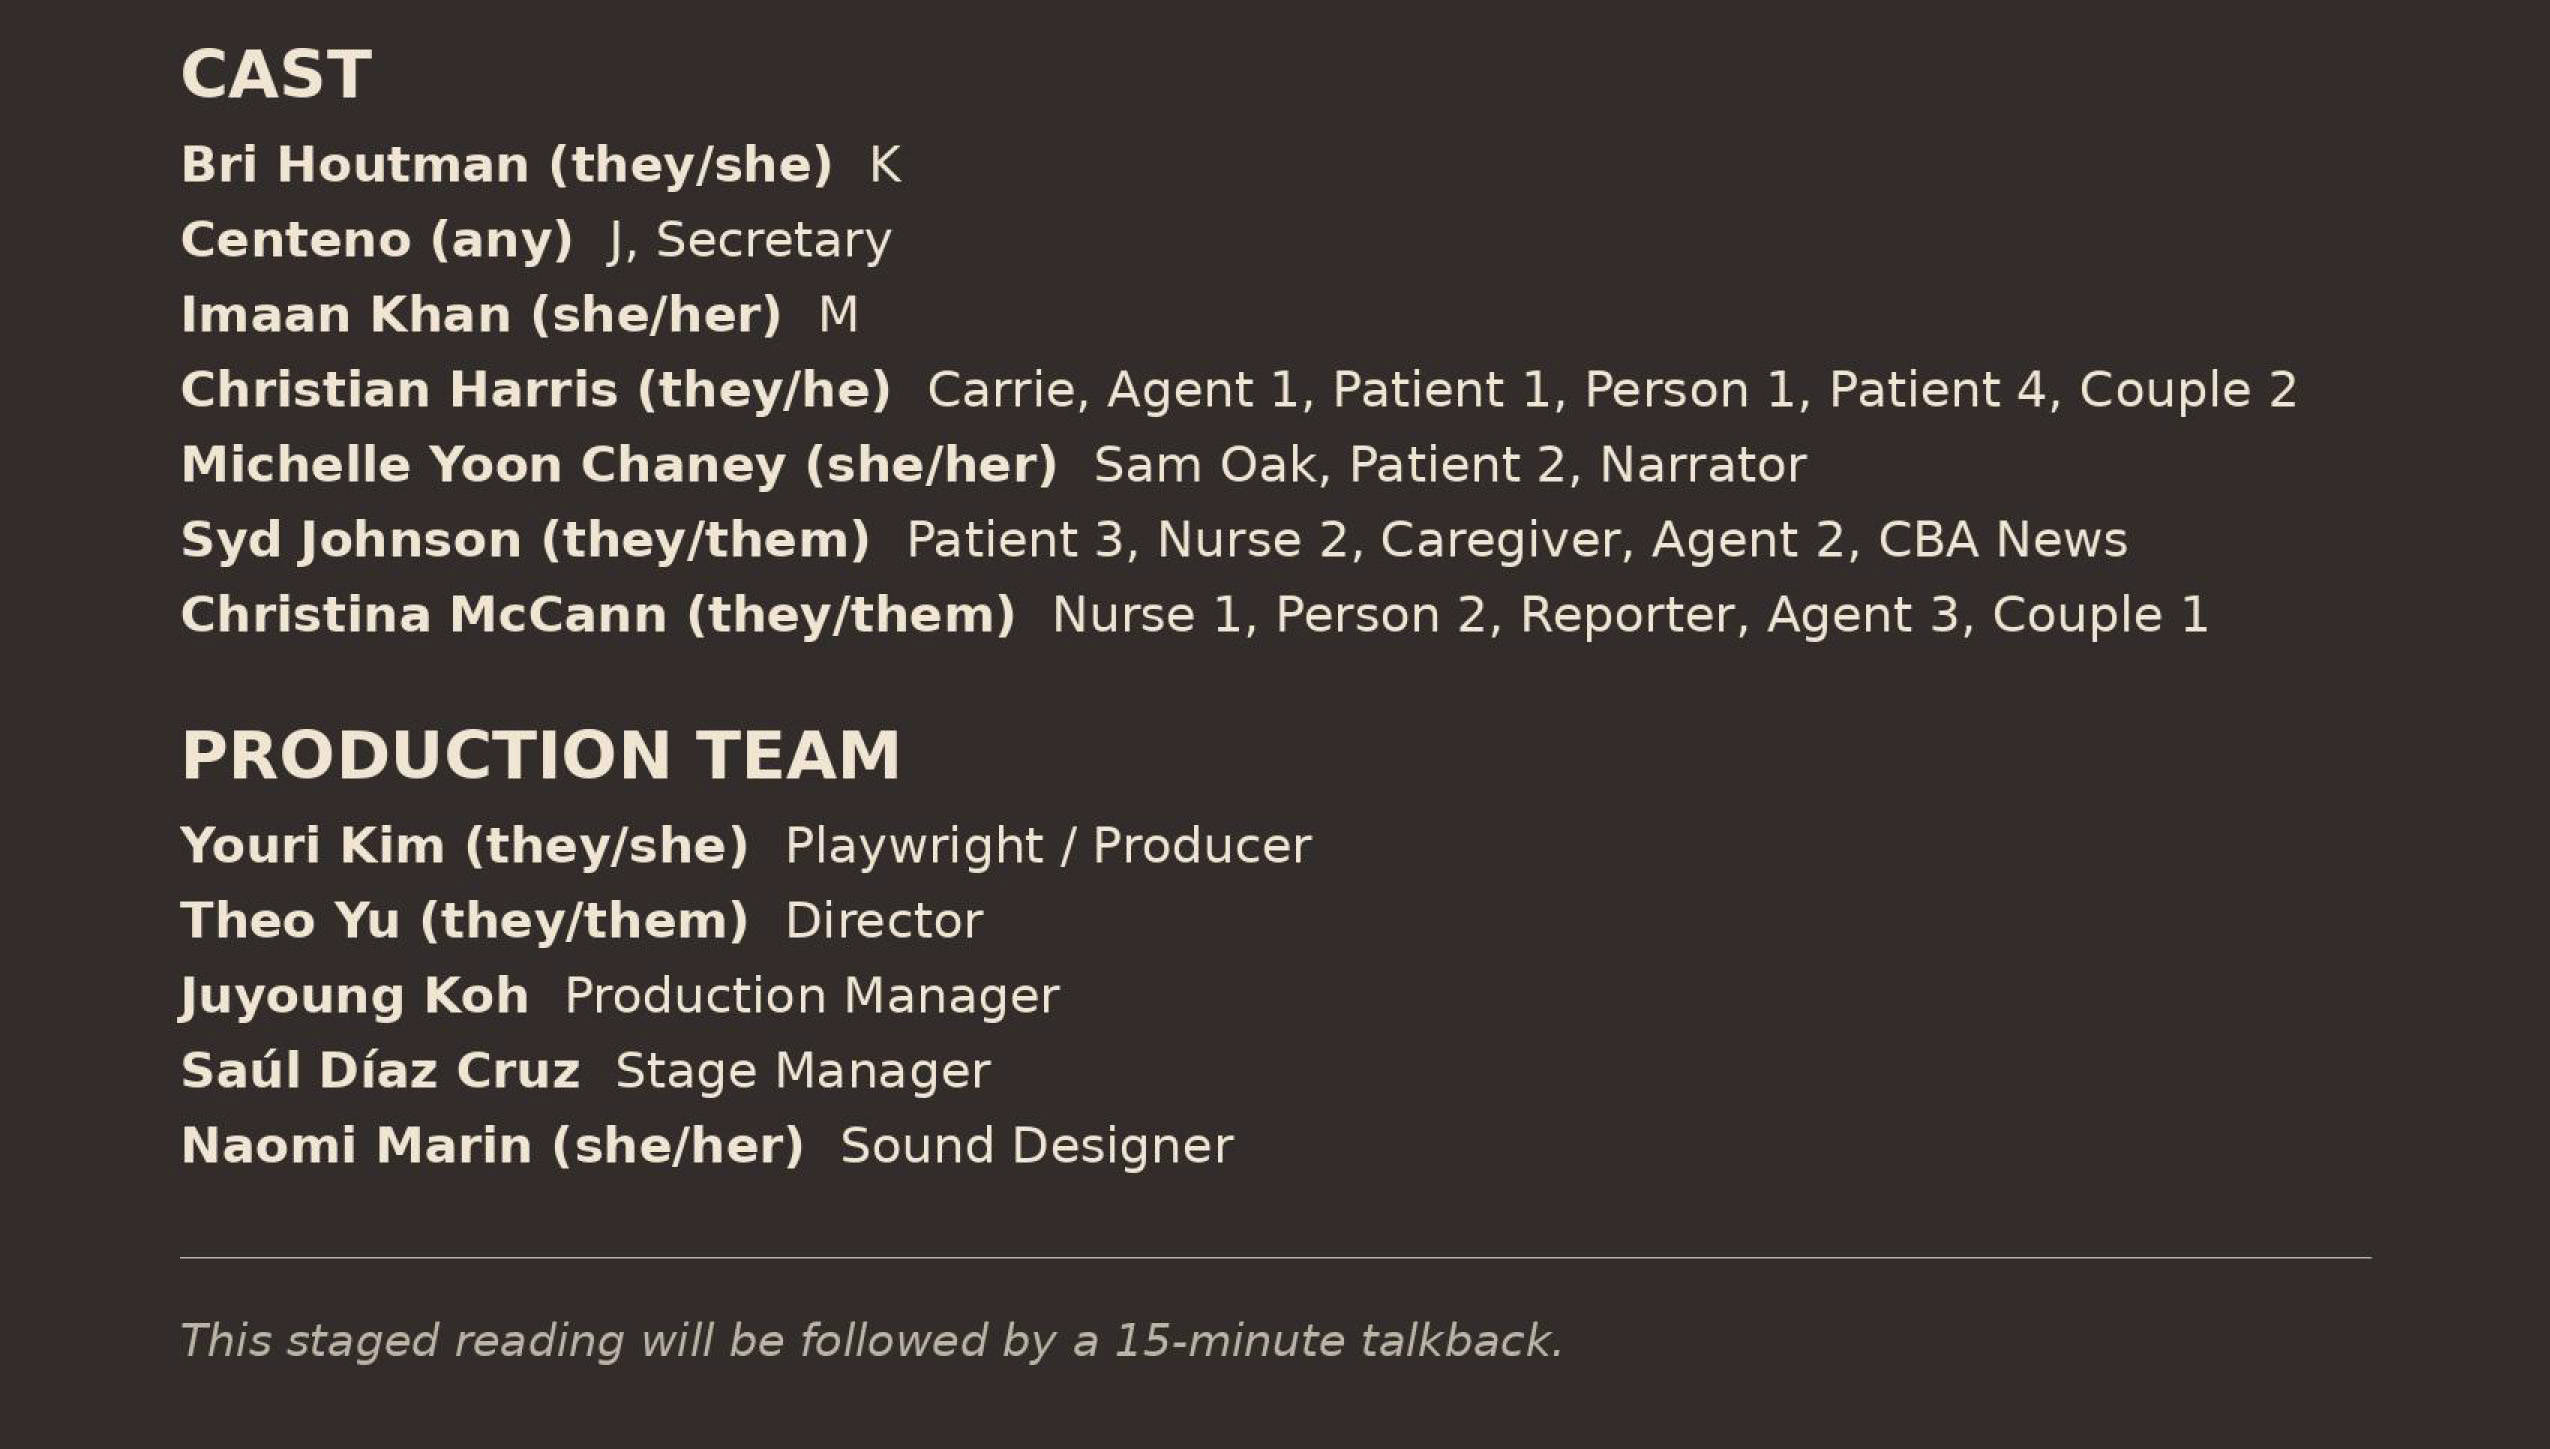Click Centeno's role text 'J, Secretary'
This screenshot has width=2550, height=1449.
tap(749, 240)
